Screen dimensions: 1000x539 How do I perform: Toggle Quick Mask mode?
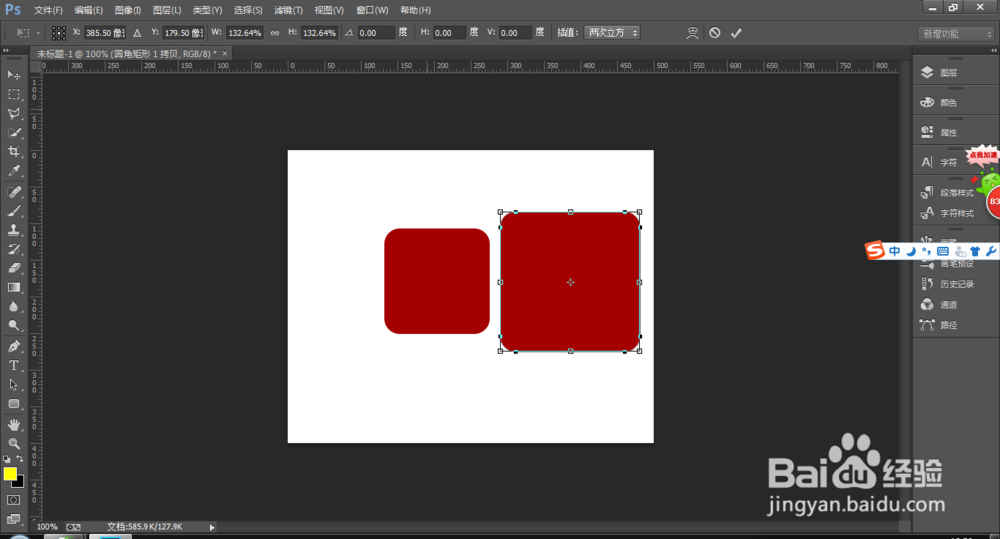click(x=13, y=500)
